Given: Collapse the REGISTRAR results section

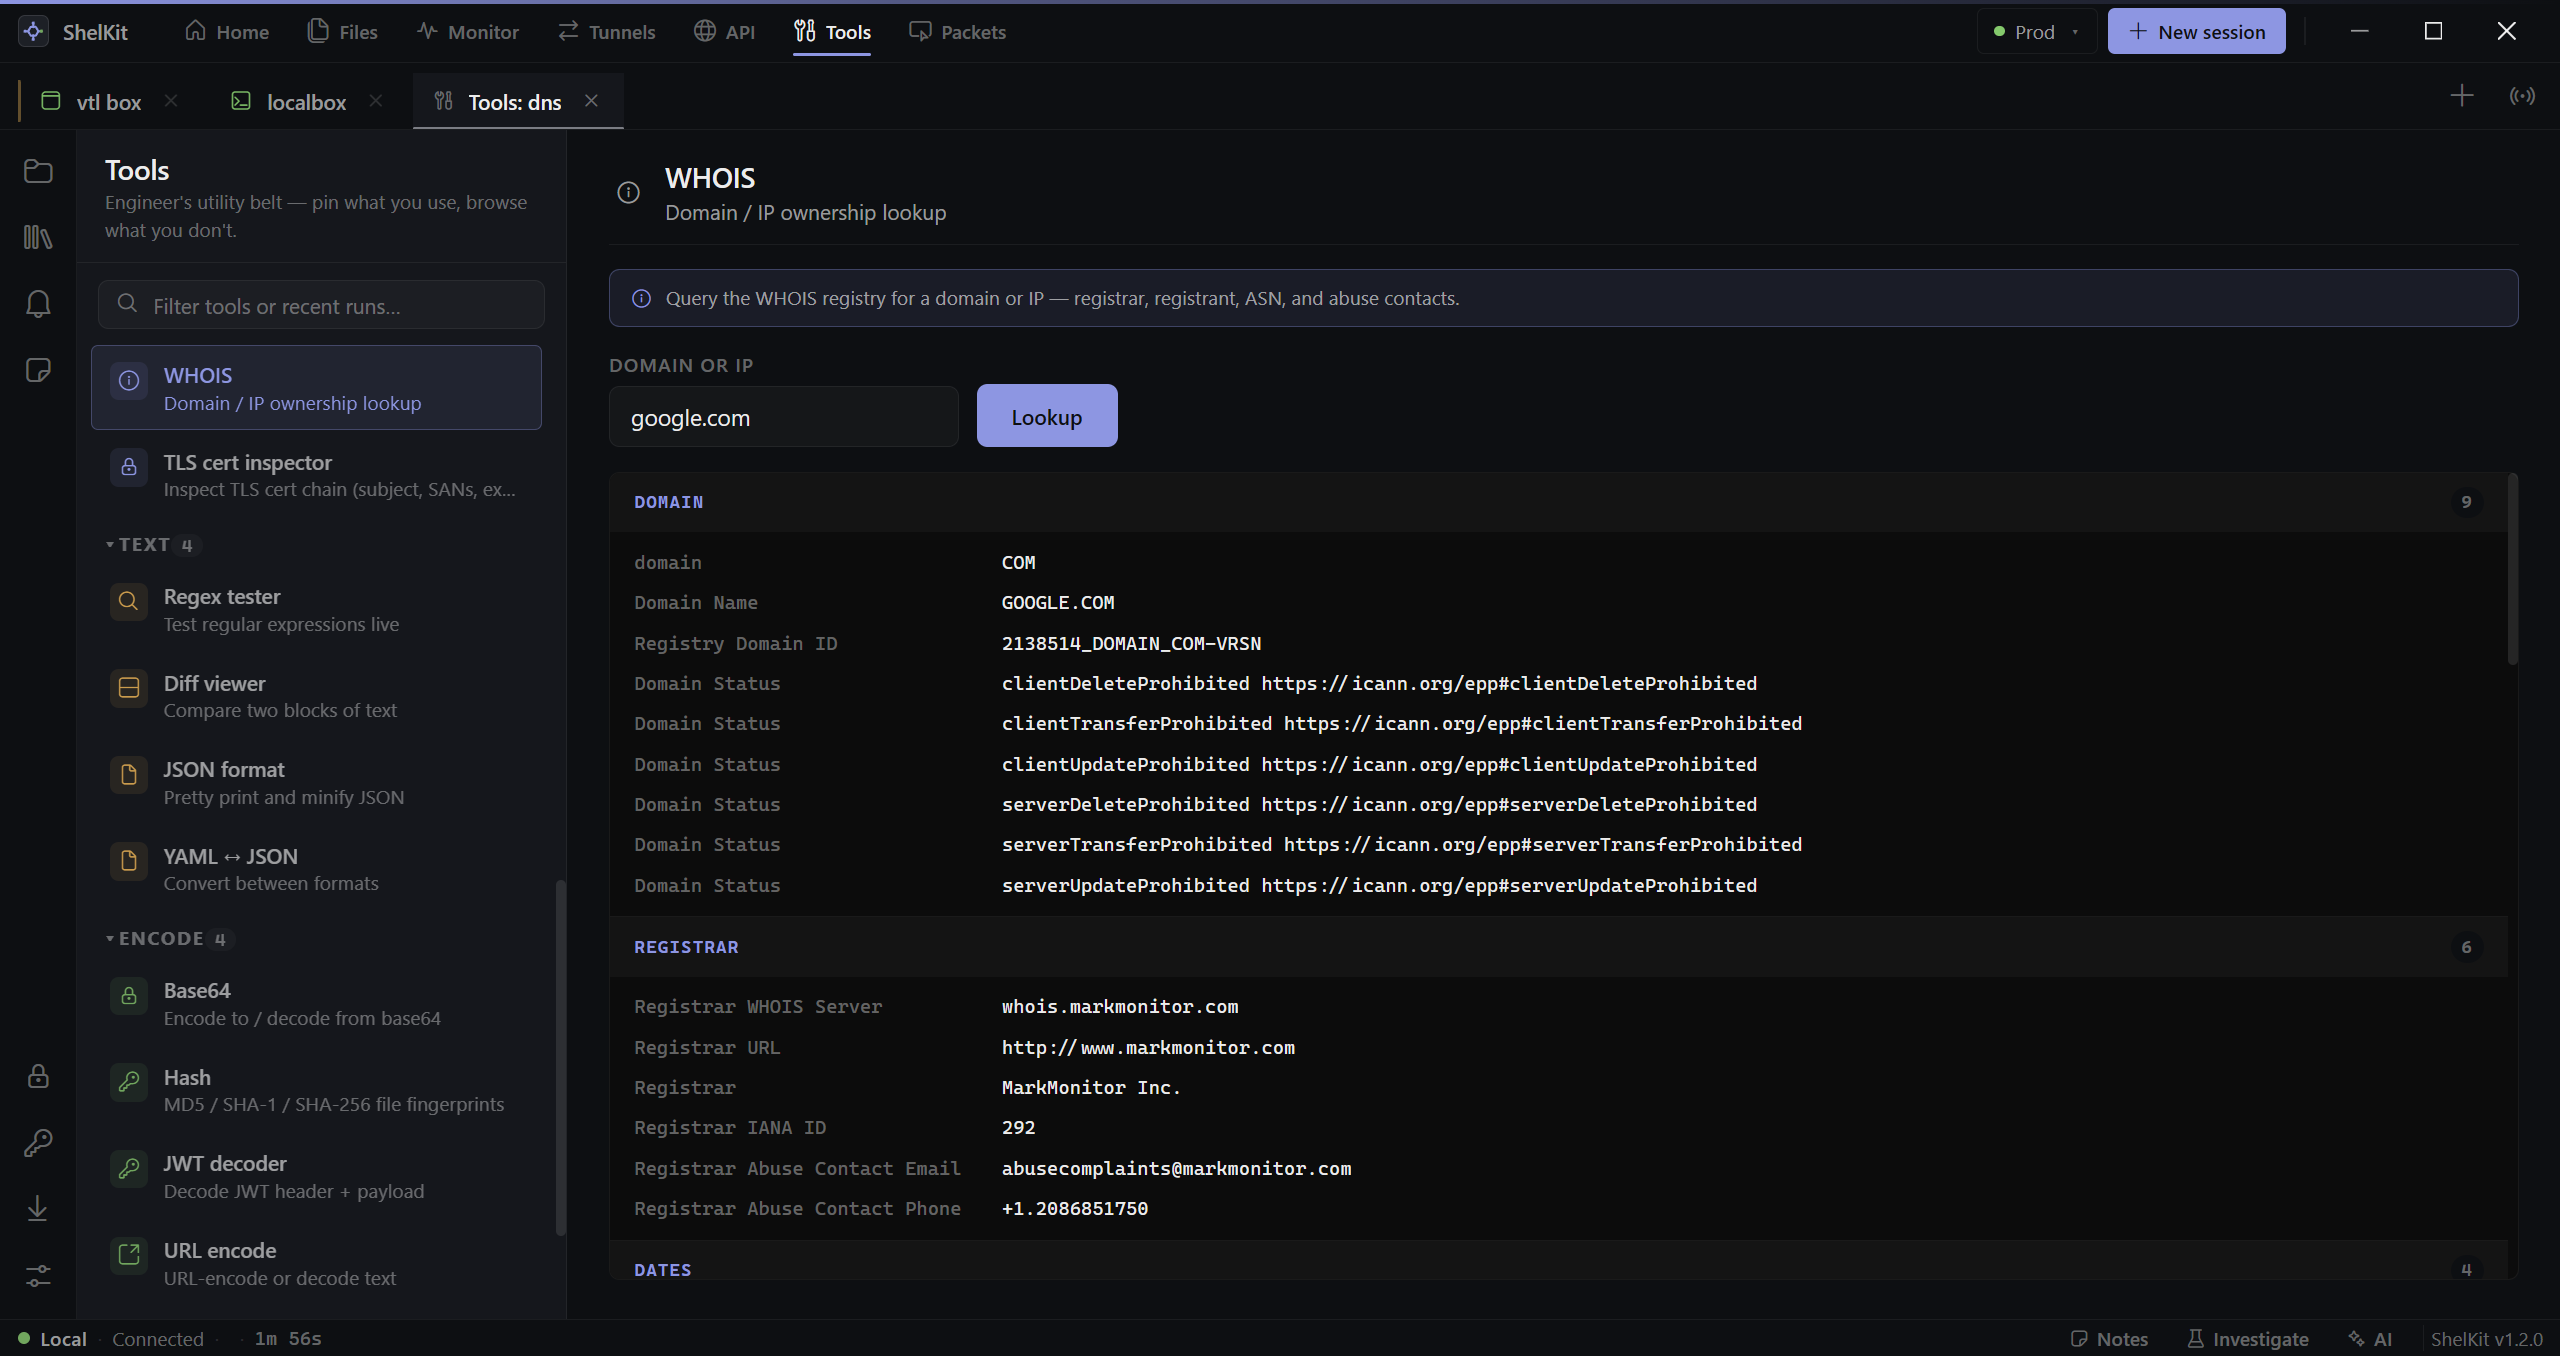Looking at the screenshot, I should coord(1559,947).
